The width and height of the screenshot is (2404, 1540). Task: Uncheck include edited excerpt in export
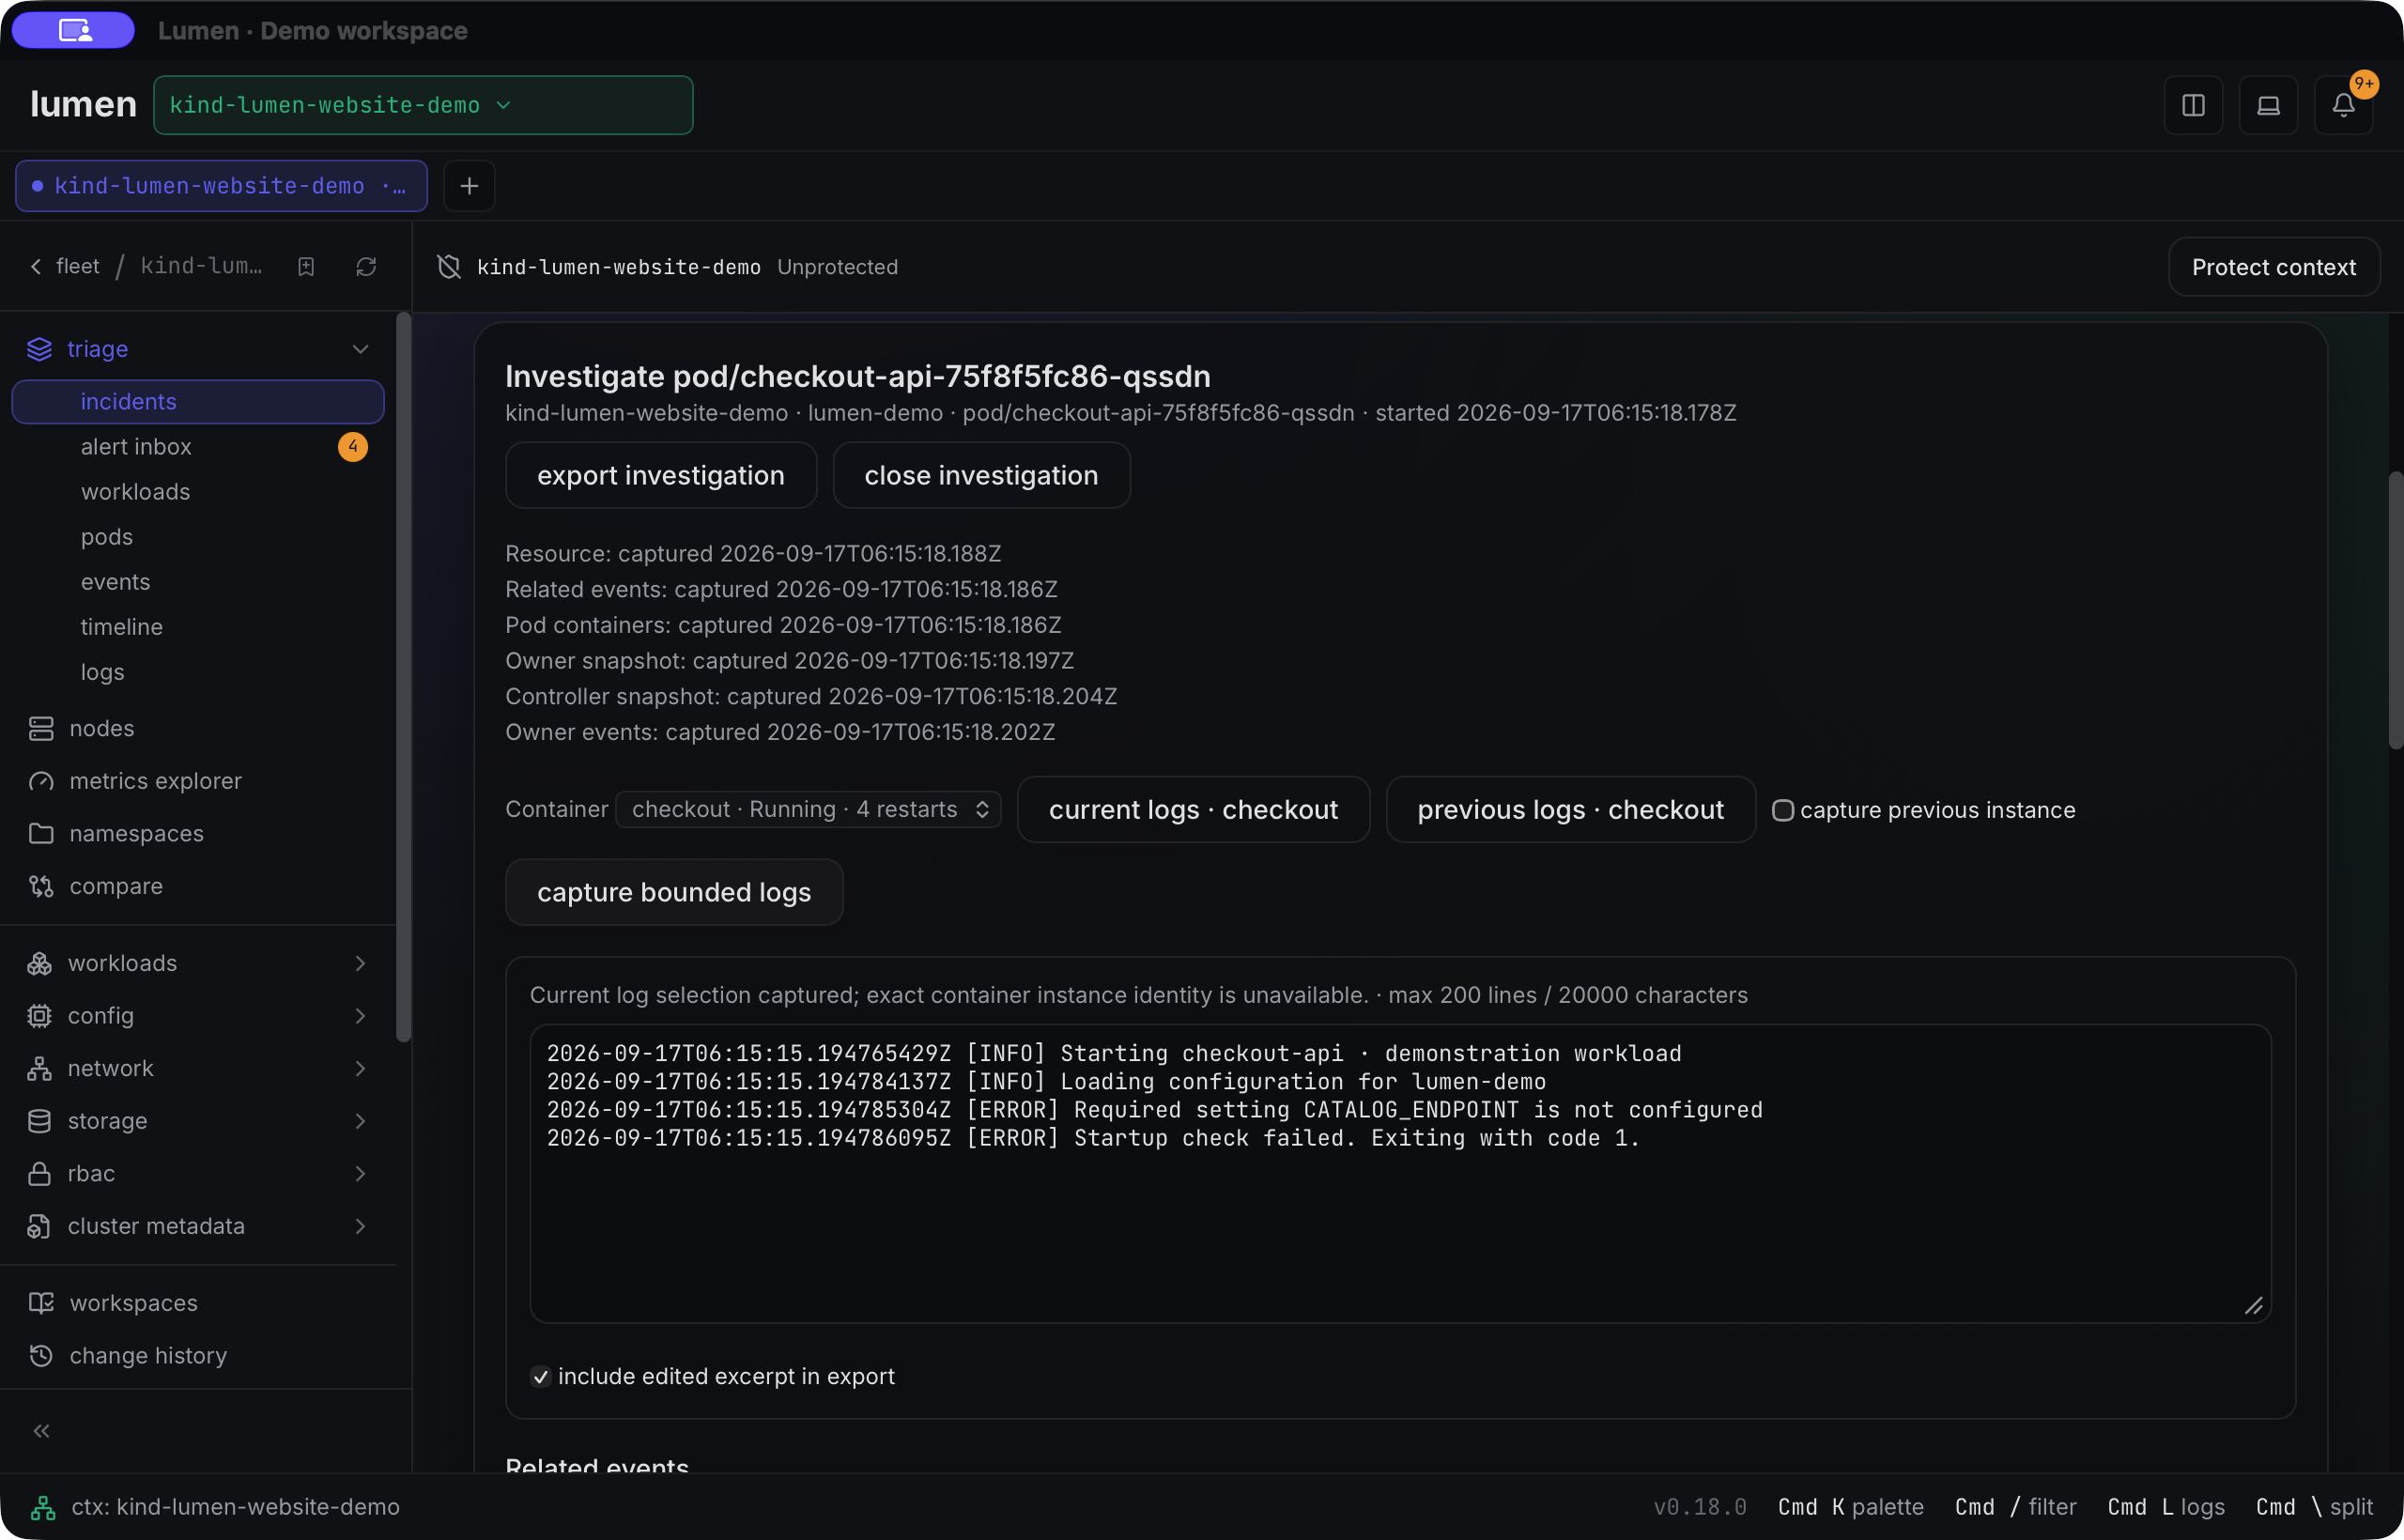(540, 1377)
